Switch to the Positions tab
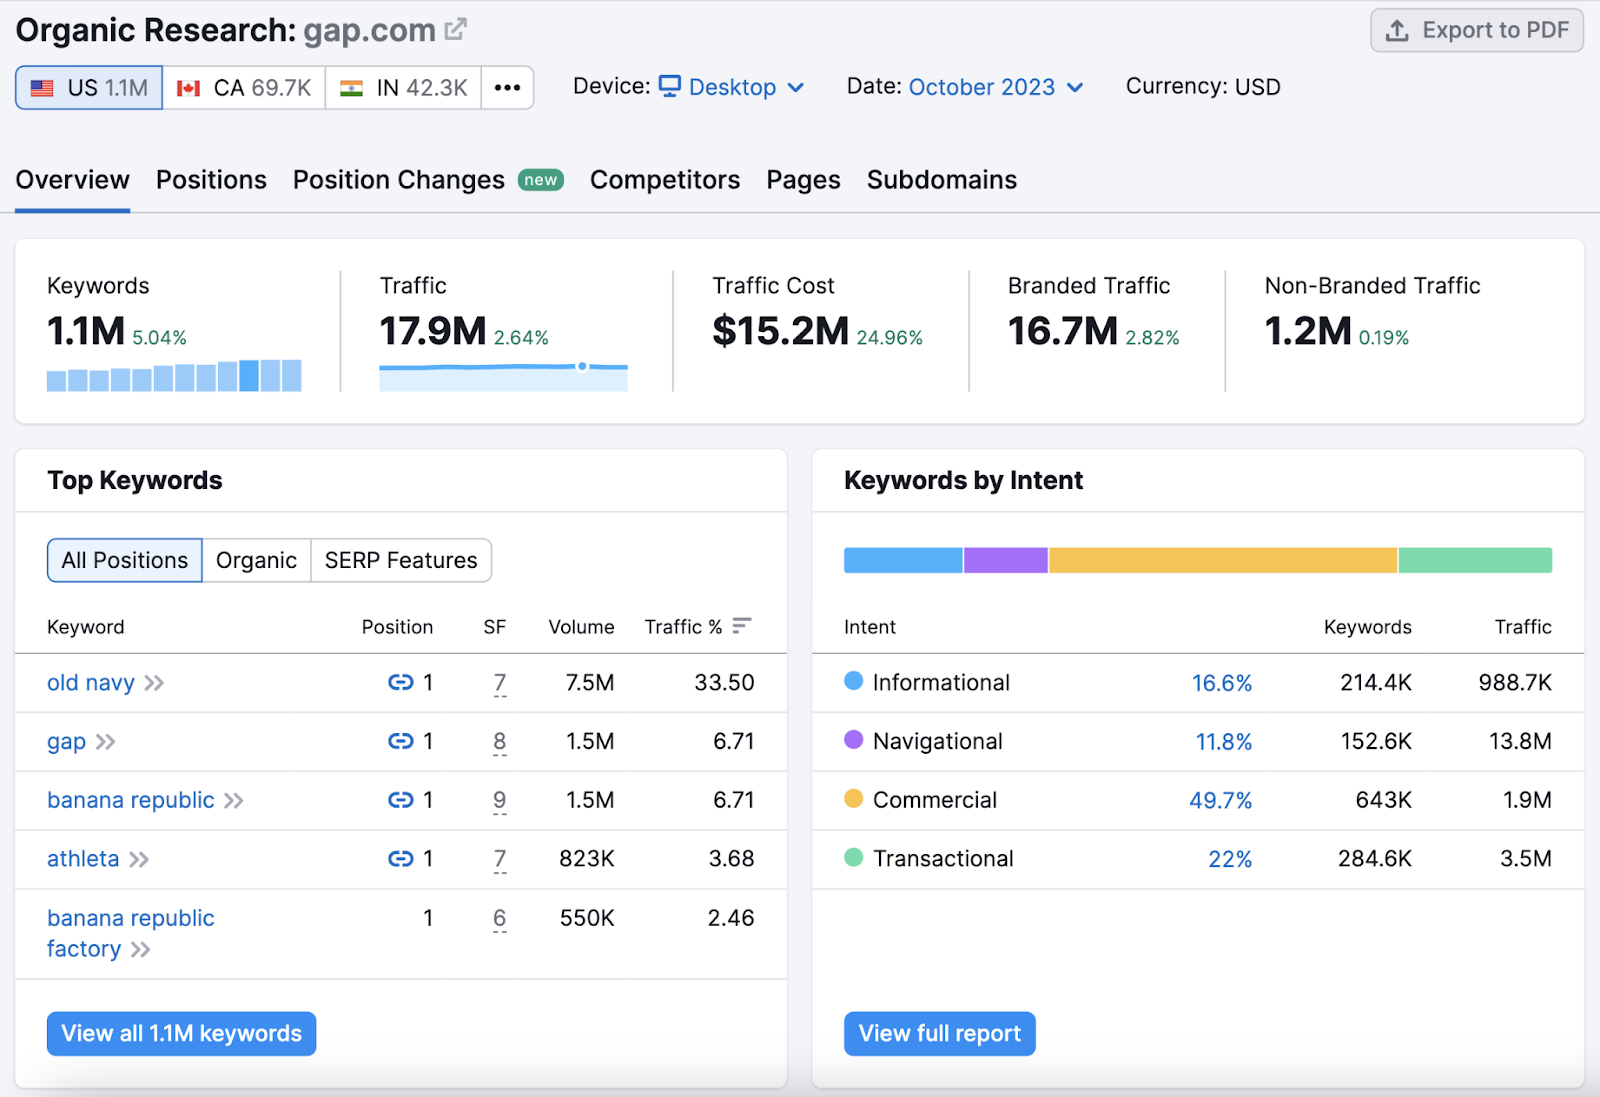 point(210,180)
